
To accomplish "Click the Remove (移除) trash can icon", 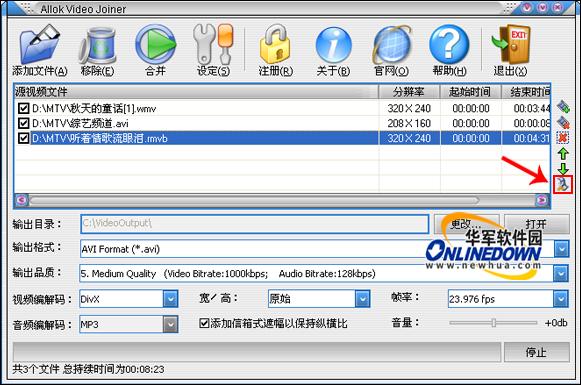I will pyautogui.click(x=97, y=45).
